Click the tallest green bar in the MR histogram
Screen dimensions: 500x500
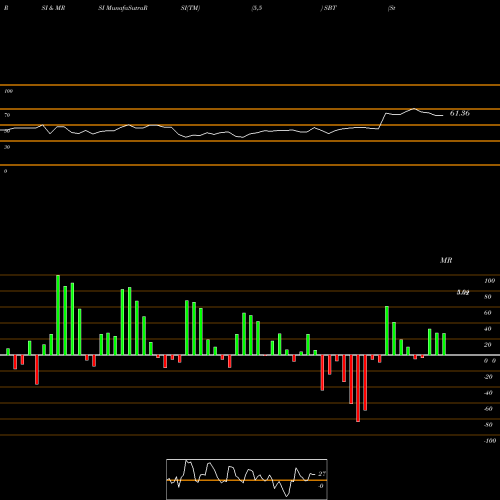(x=58, y=315)
